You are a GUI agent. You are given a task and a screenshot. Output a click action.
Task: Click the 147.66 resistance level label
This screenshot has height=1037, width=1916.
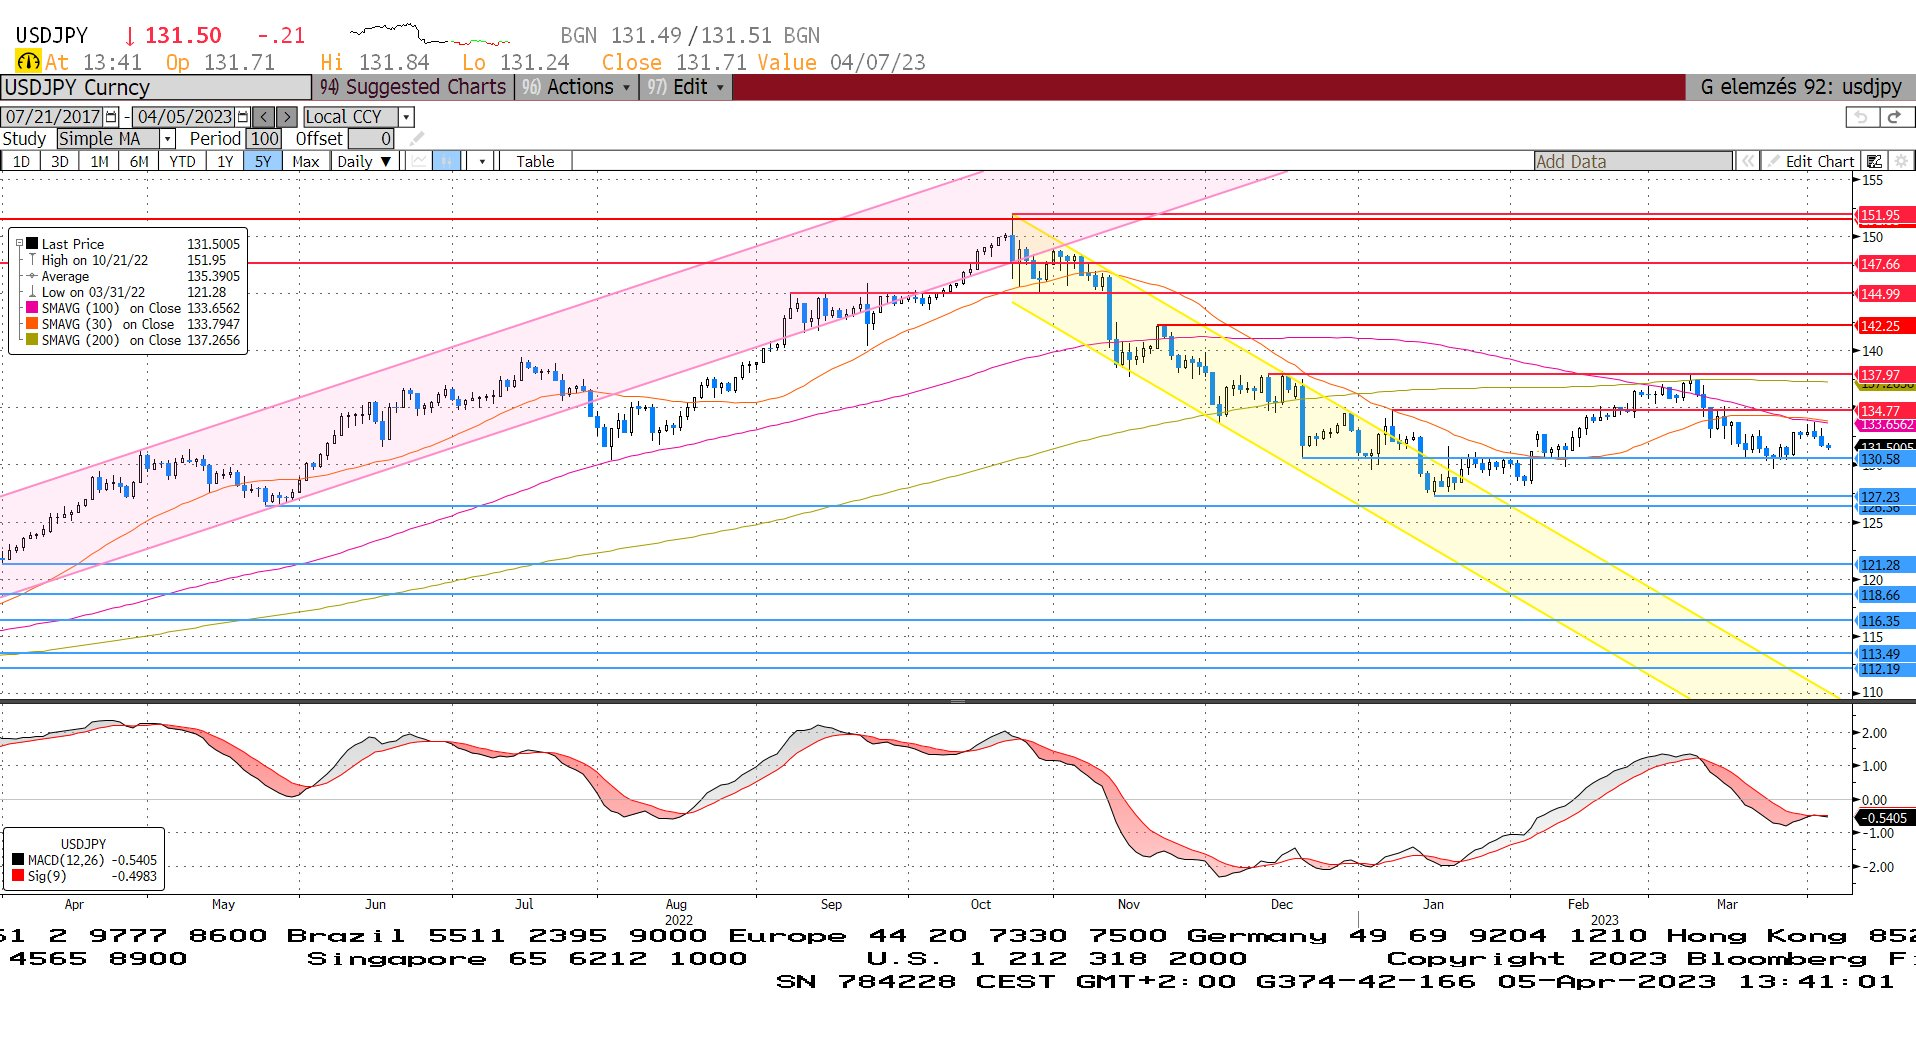pos(1885,264)
